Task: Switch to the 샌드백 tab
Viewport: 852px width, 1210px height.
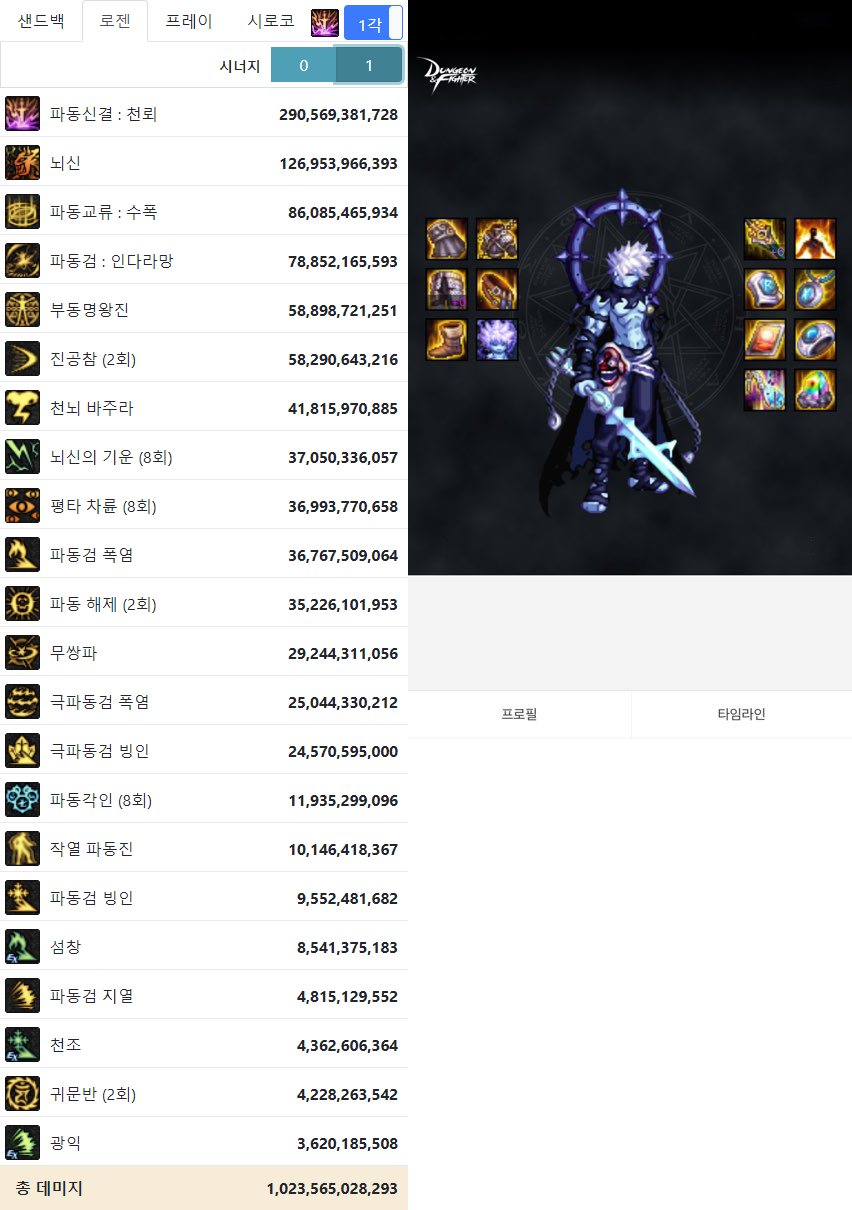Action: (41, 21)
